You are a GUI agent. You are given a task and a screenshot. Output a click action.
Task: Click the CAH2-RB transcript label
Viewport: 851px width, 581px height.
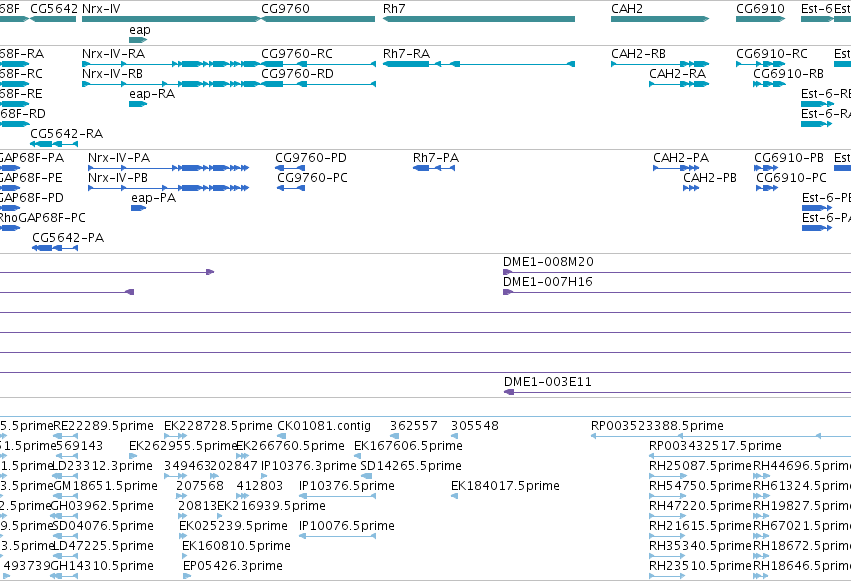(x=638, y=54)
